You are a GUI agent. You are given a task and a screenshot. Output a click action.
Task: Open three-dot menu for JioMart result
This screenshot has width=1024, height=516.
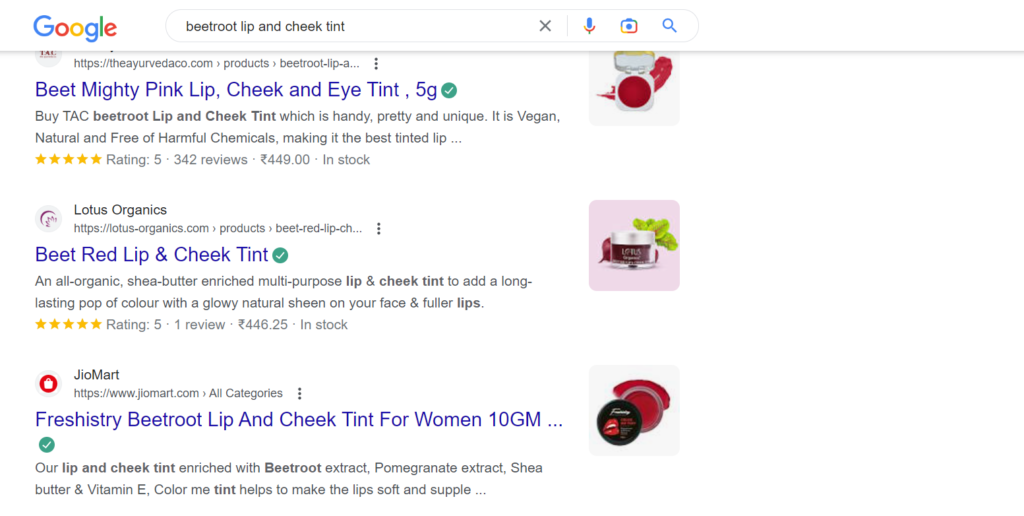tap(299, 393)
